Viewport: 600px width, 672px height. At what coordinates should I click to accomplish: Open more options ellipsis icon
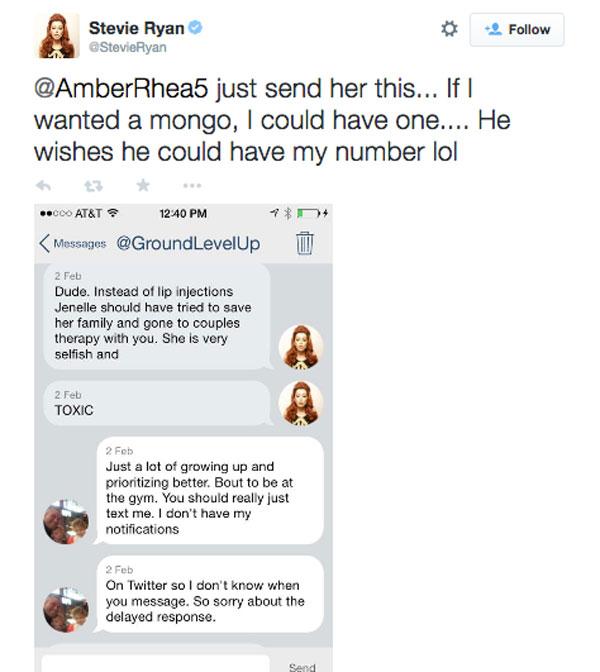(192, 186)
